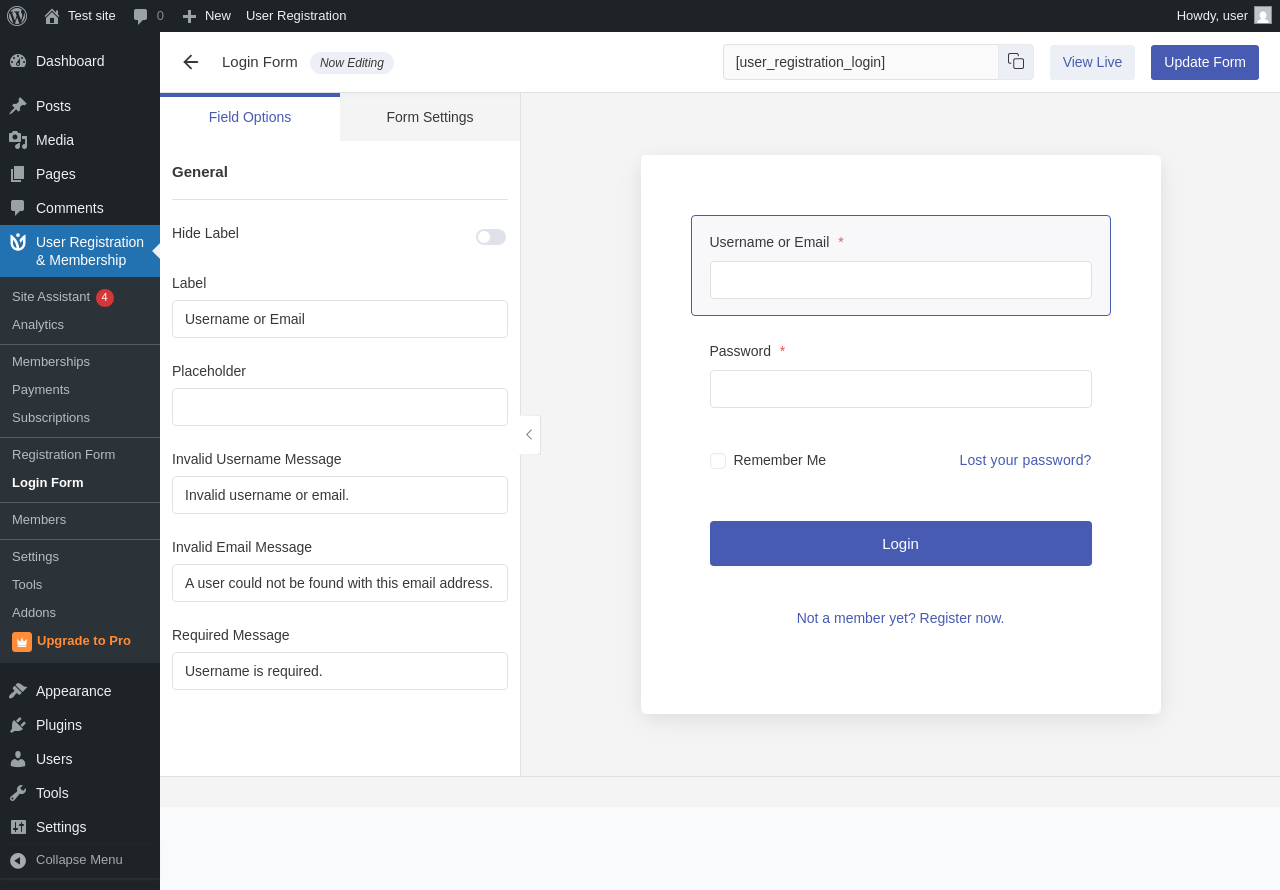Open the Howdy, user account menu
The width and height of the screenshot is (1280, 890).
[x=1224, y=16]
